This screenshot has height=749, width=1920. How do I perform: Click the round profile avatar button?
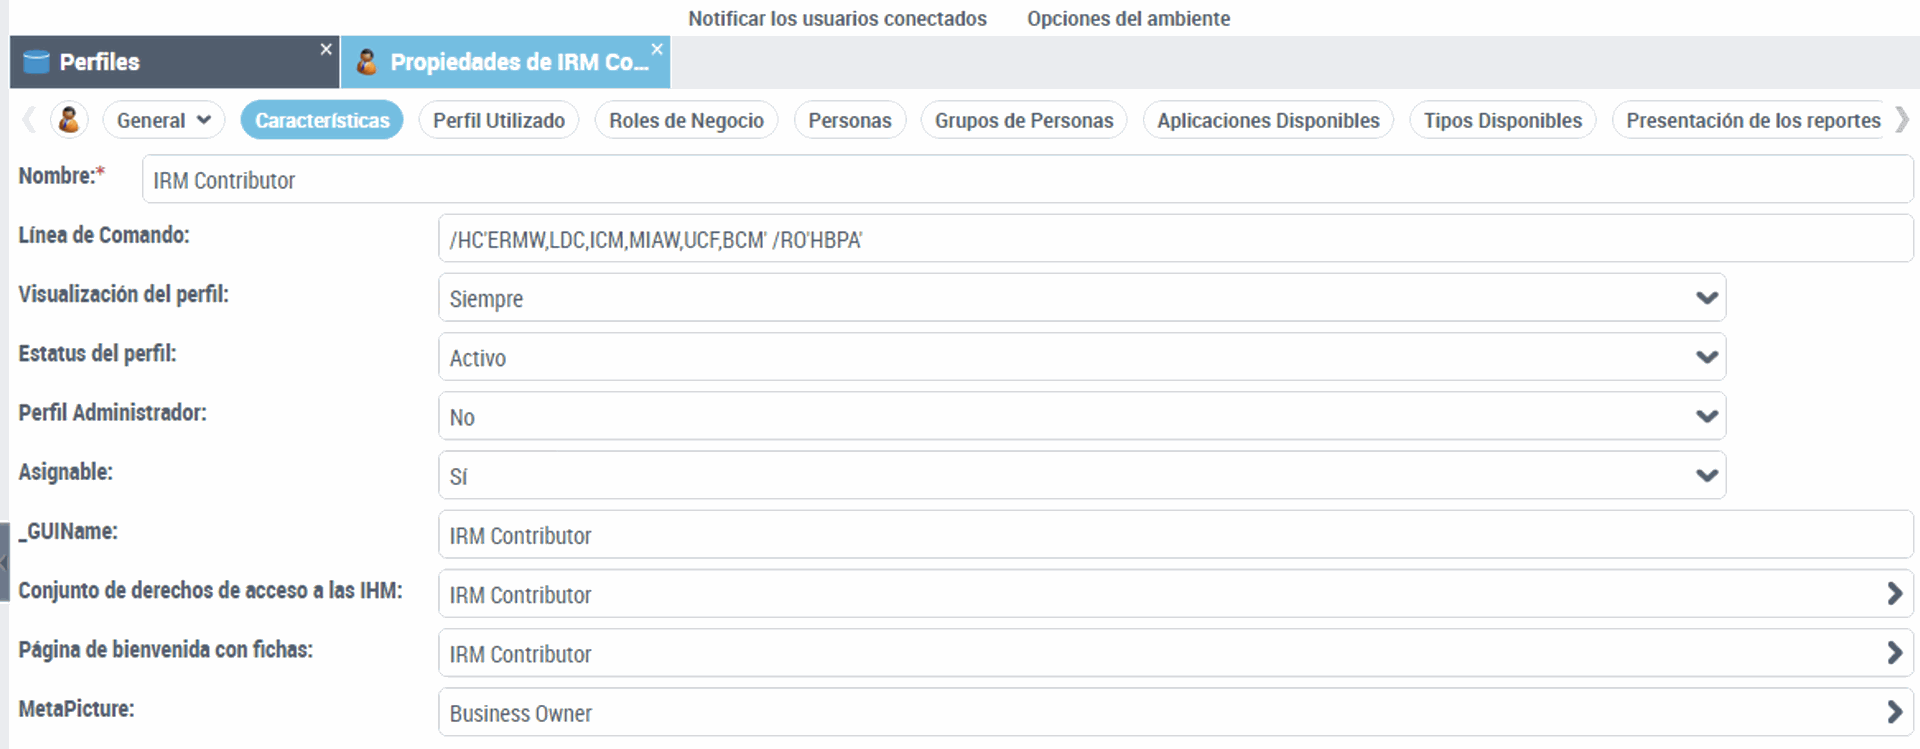69,120
